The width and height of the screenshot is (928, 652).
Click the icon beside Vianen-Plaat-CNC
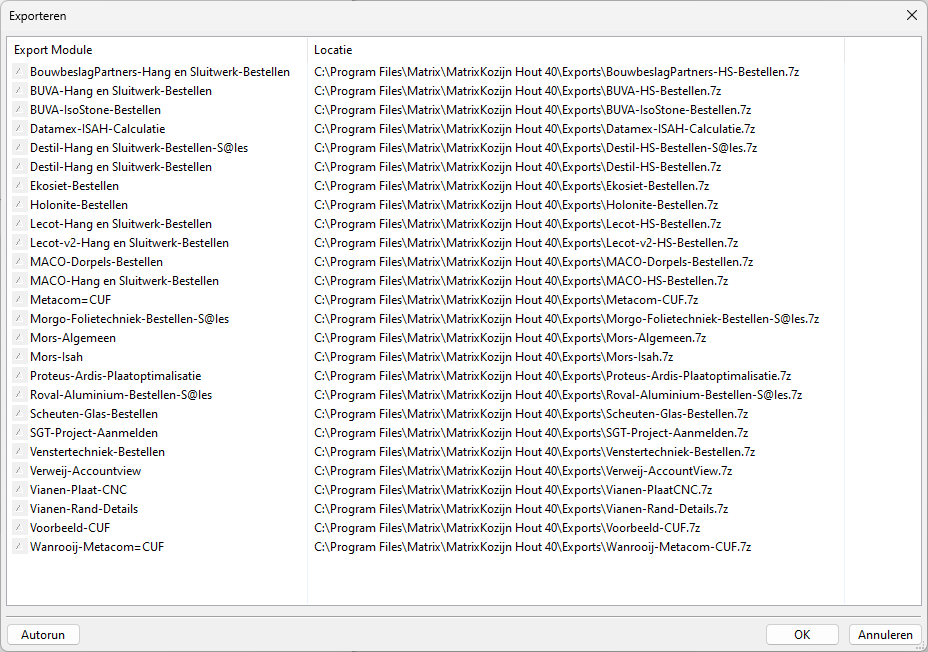pyautogui.click(x=20, y=490)
